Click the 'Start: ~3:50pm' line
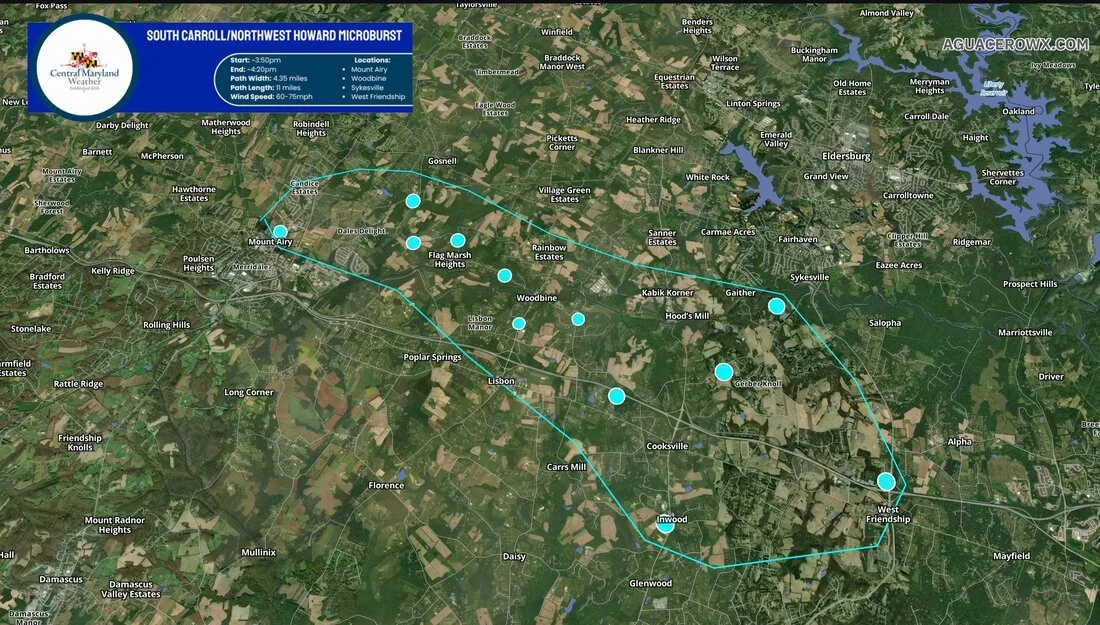This screenshot has width=1100, height=625. pyautogui.click(x=255, y=60)
